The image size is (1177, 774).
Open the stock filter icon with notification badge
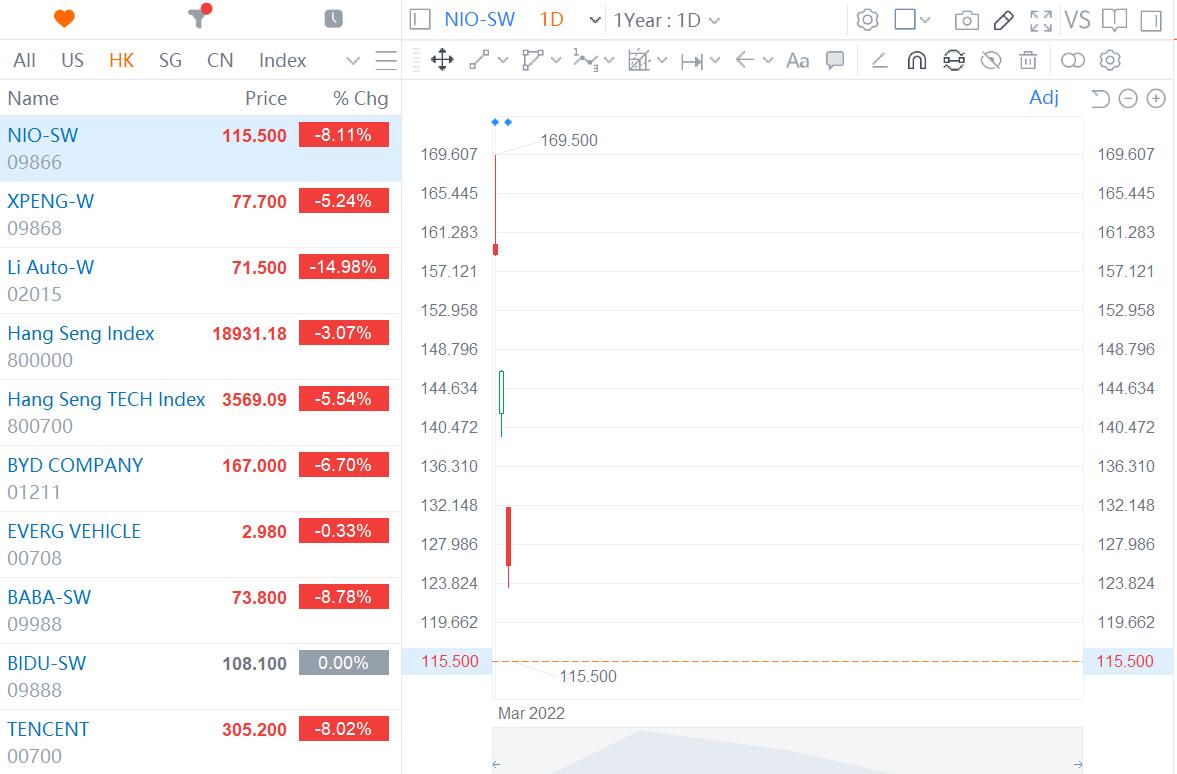(196, 18)
